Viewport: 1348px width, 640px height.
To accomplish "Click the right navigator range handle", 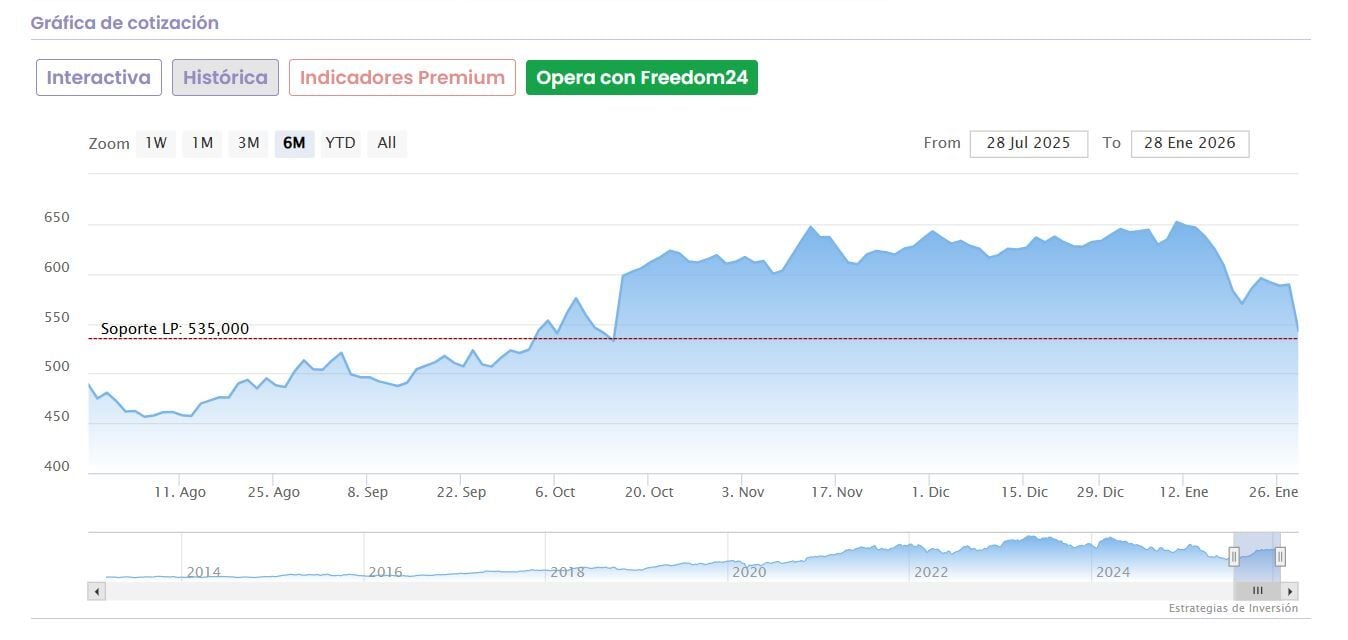I will 1280,557.
